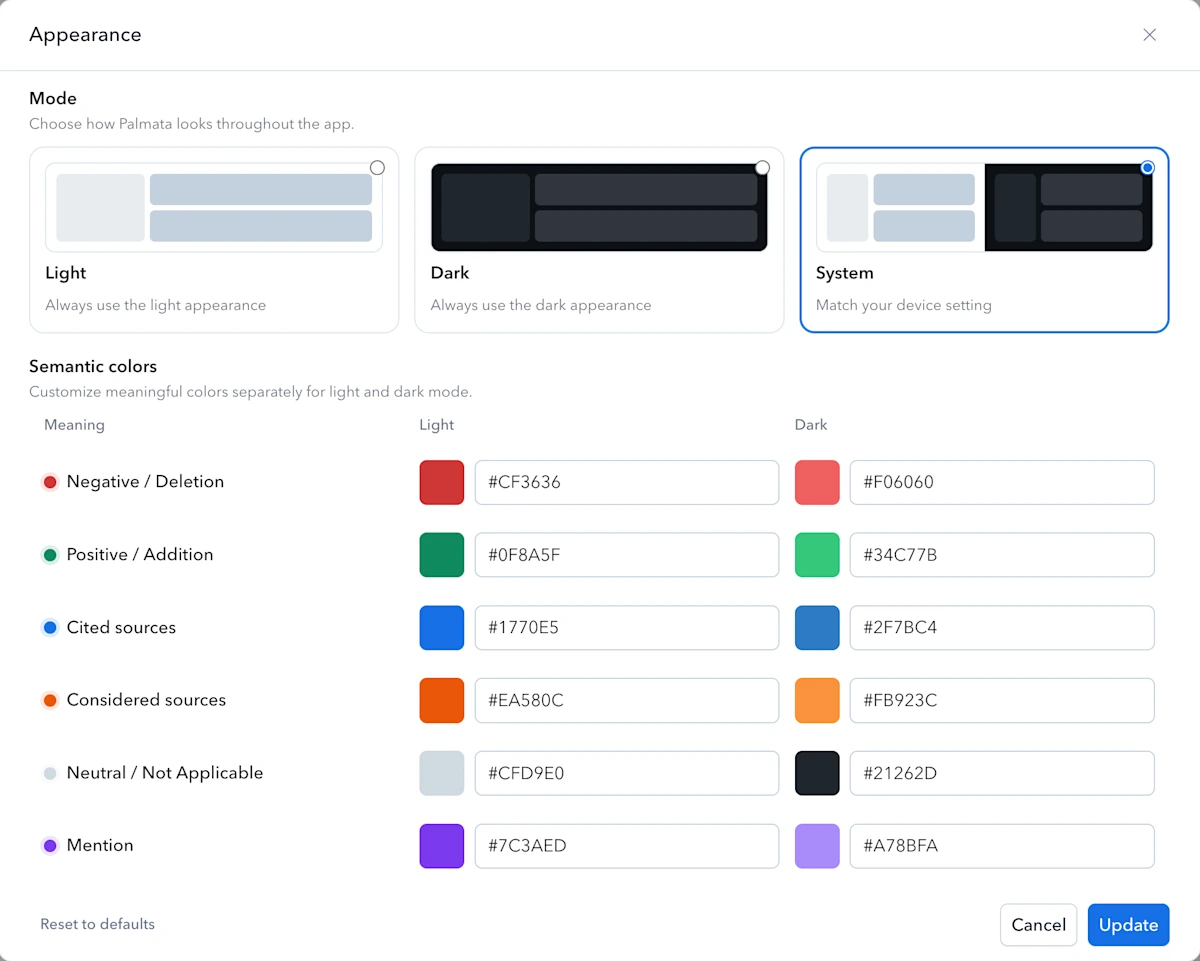
Task: Click the 'Appearance' dialog title
Action: pos(85,35)
